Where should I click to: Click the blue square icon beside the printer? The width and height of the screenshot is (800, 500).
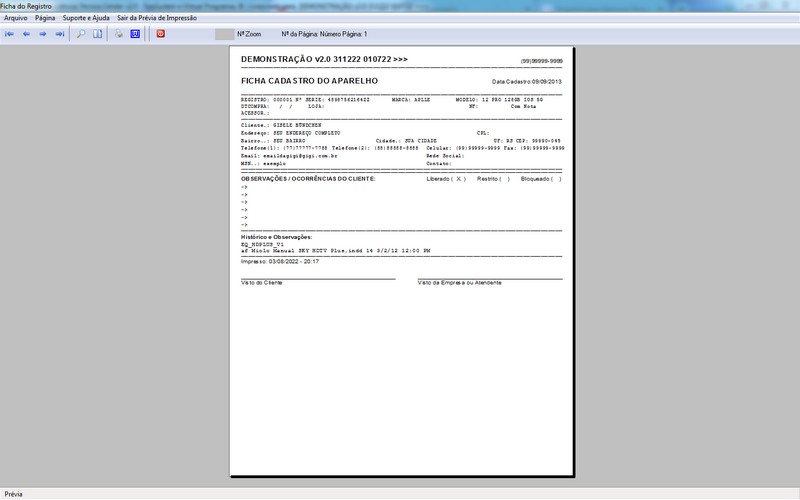tap(135, 34)
